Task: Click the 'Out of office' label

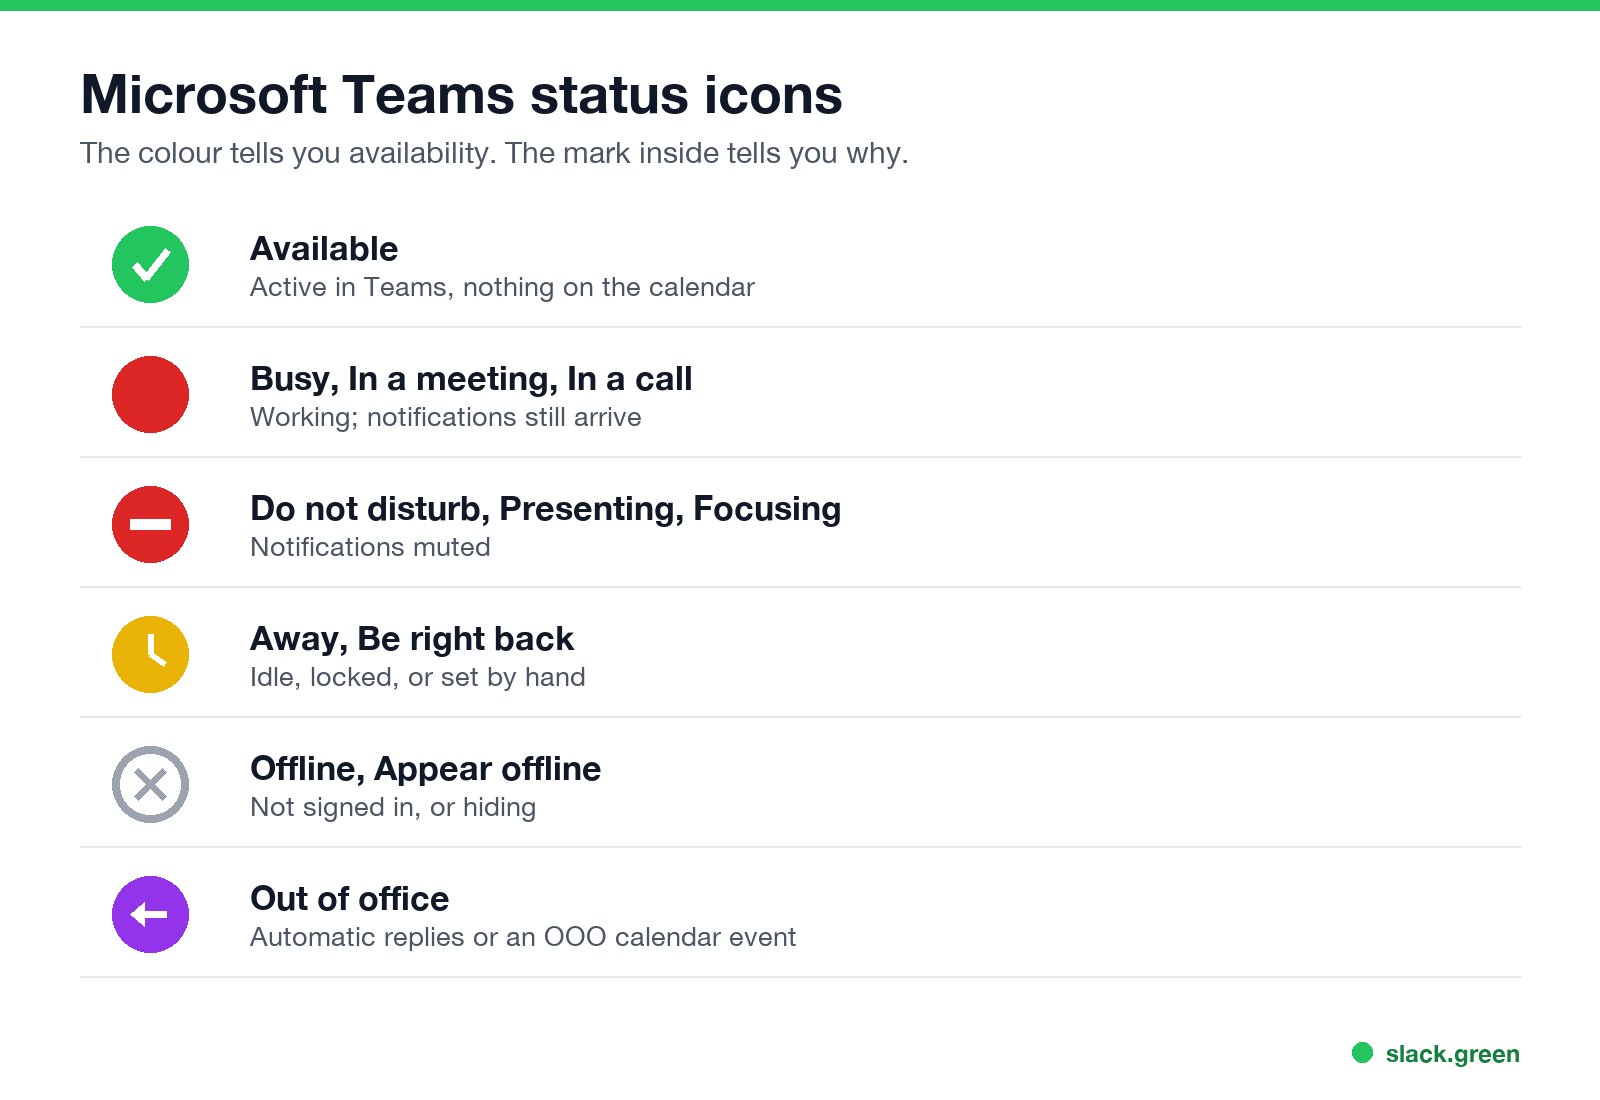Action: (349, 898)
